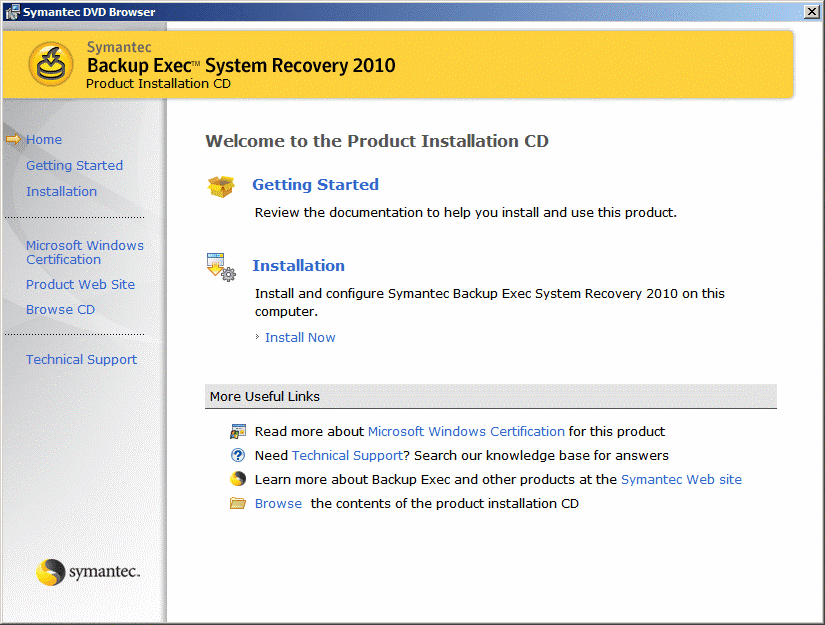Click the Microsoft Windows Certification icon

238,432
